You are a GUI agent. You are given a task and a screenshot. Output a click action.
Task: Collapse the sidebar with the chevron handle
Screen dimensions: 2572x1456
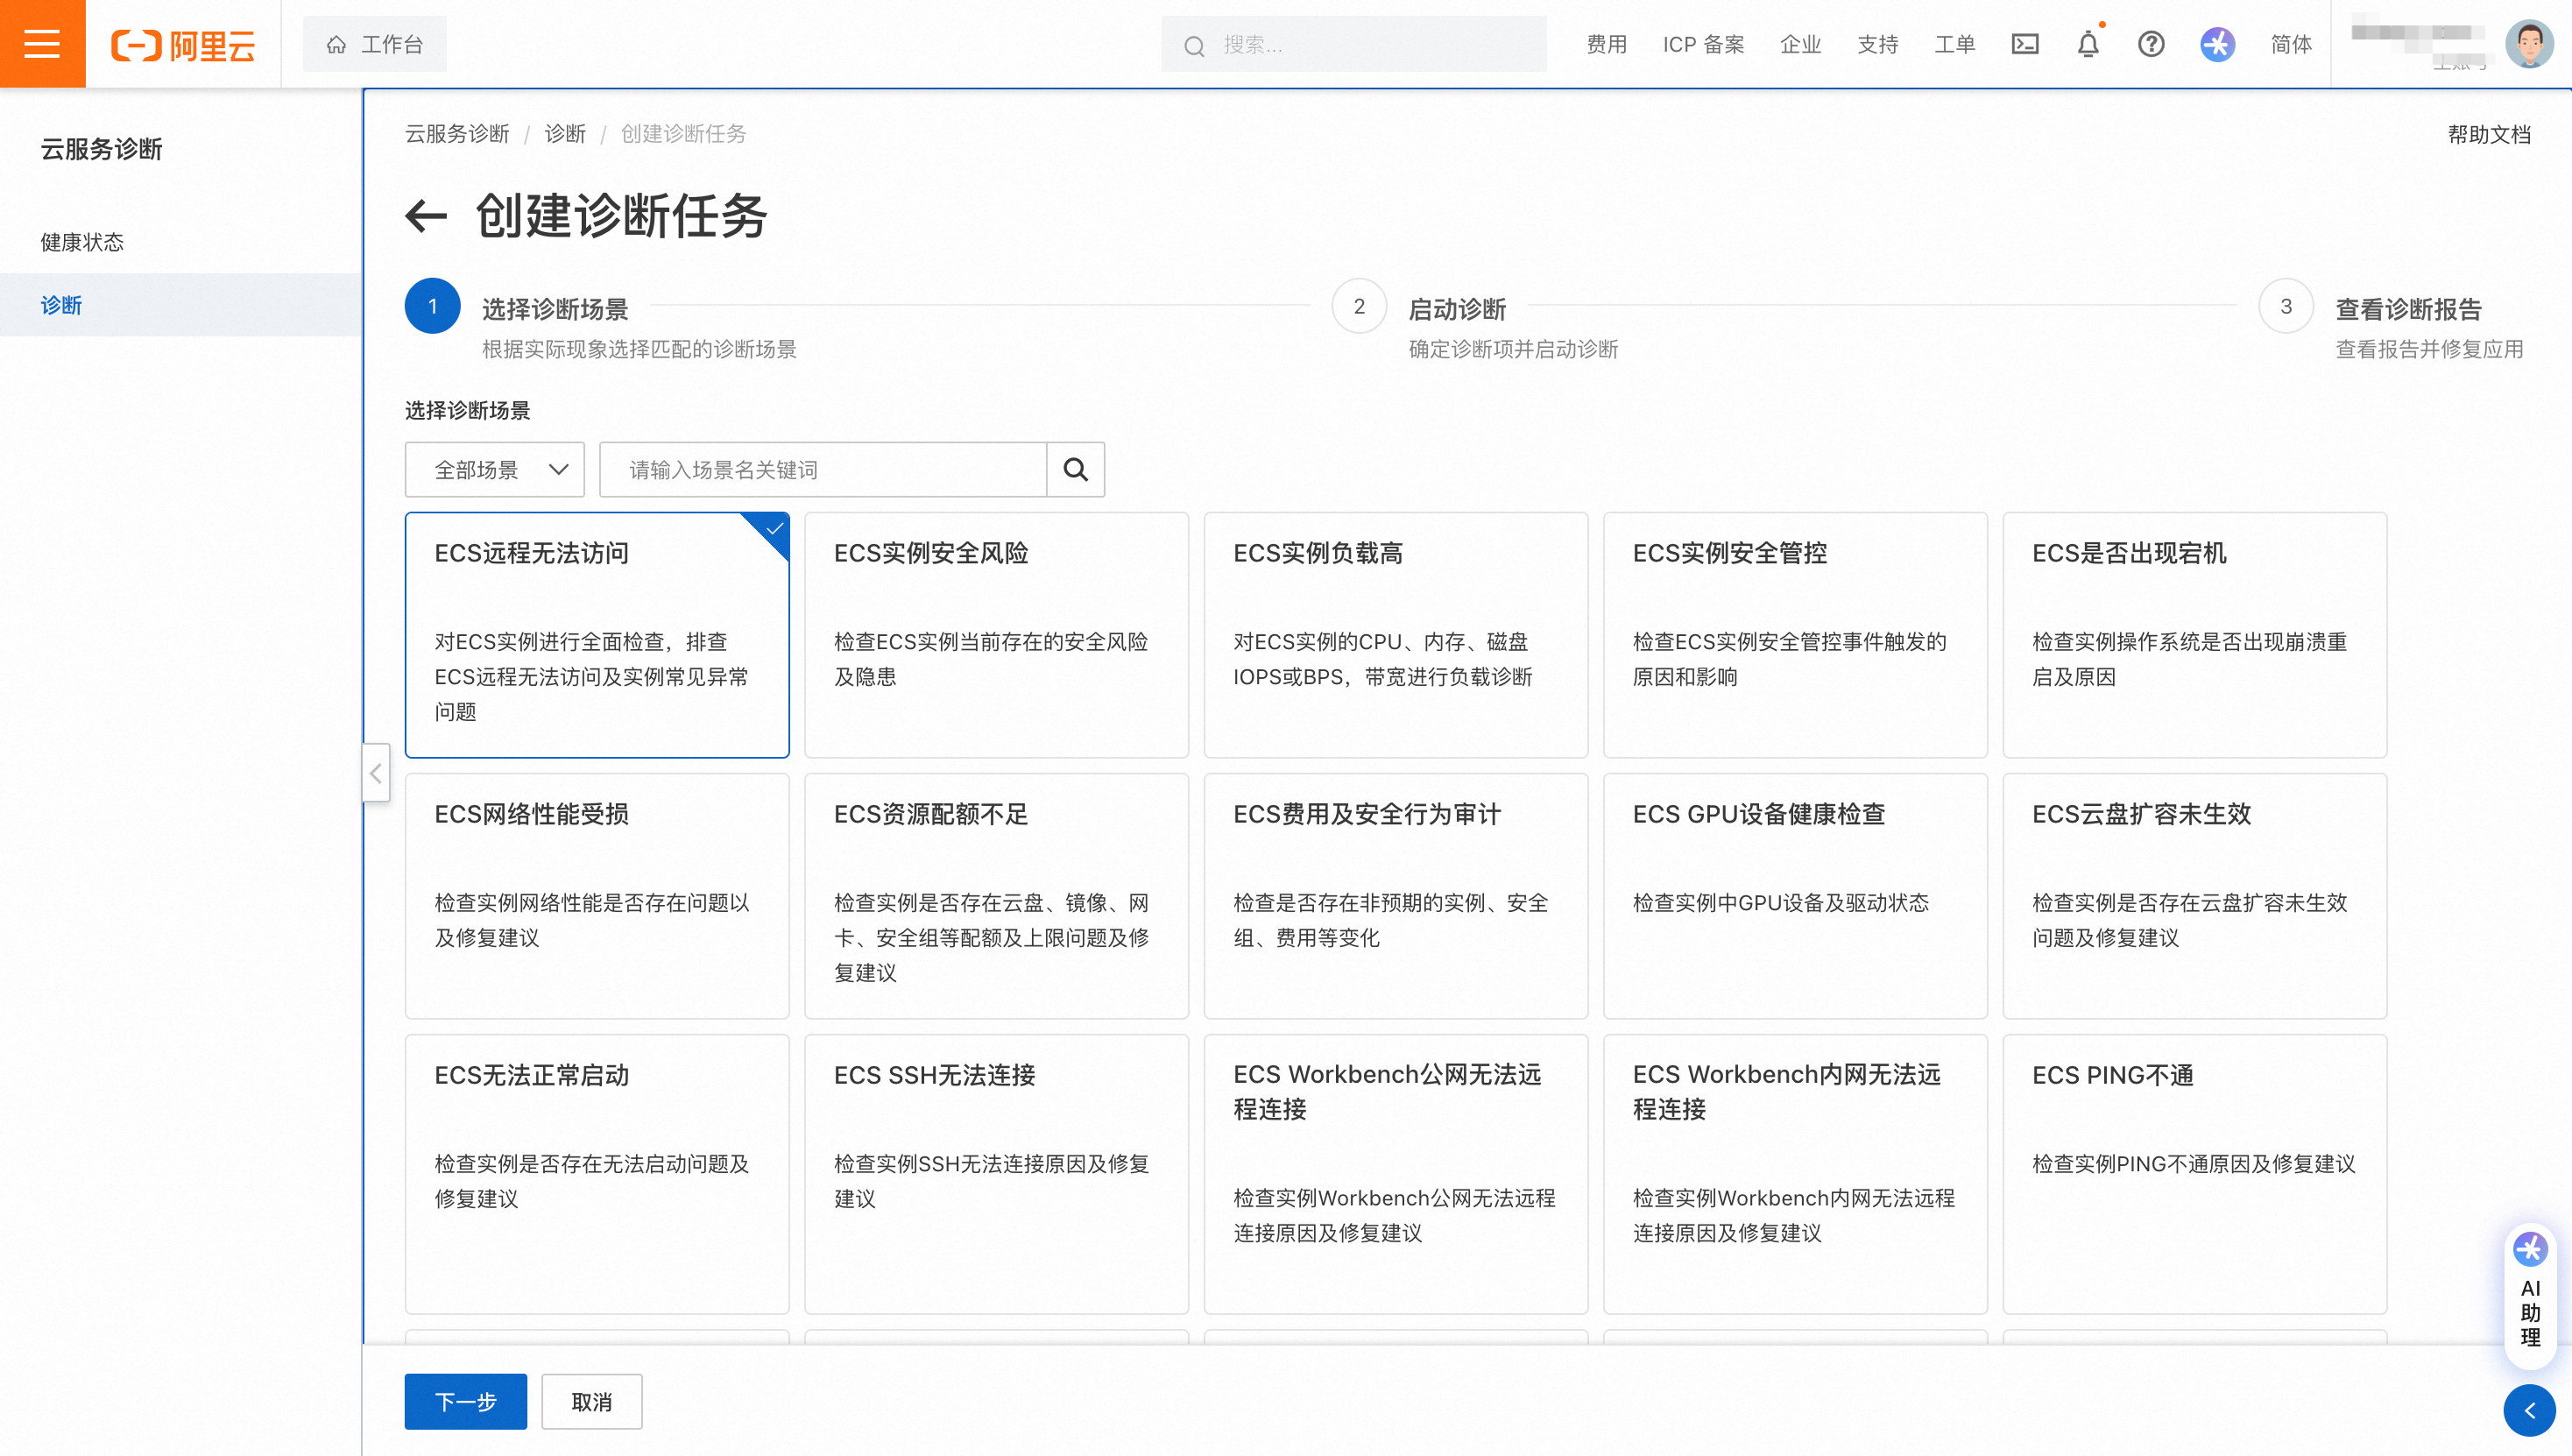(376, 773)
